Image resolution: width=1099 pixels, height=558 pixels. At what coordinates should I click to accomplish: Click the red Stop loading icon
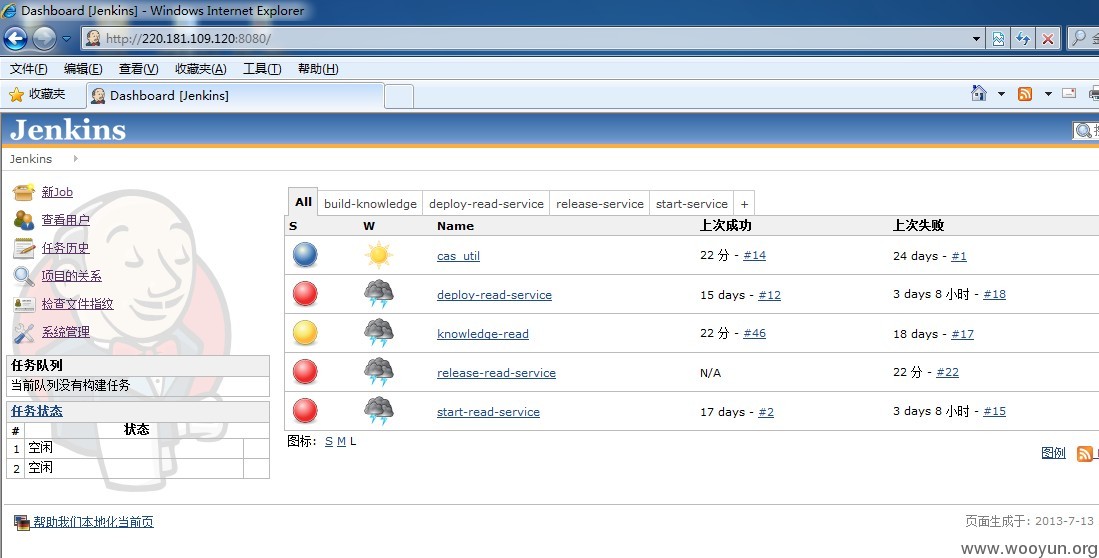[1048, 39]
